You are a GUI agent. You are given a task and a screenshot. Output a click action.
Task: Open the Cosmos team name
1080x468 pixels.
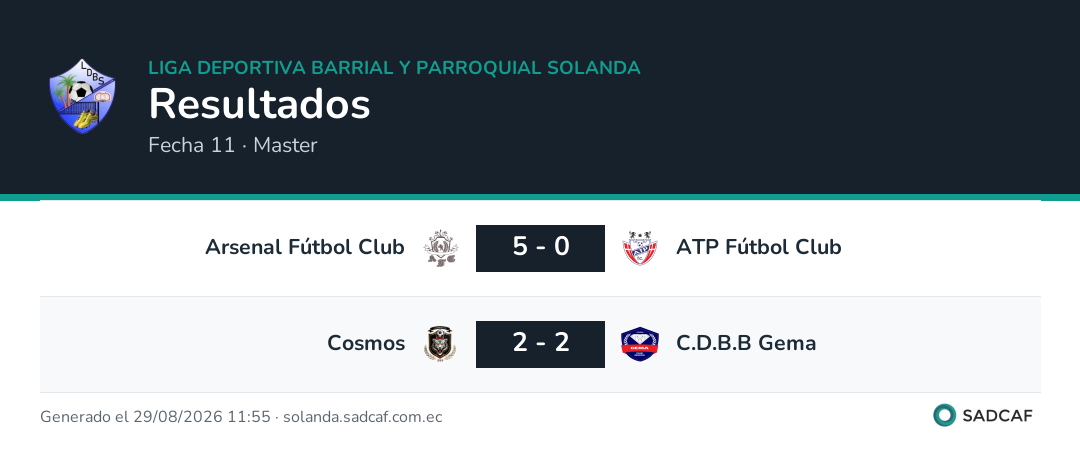pos(366,343)
